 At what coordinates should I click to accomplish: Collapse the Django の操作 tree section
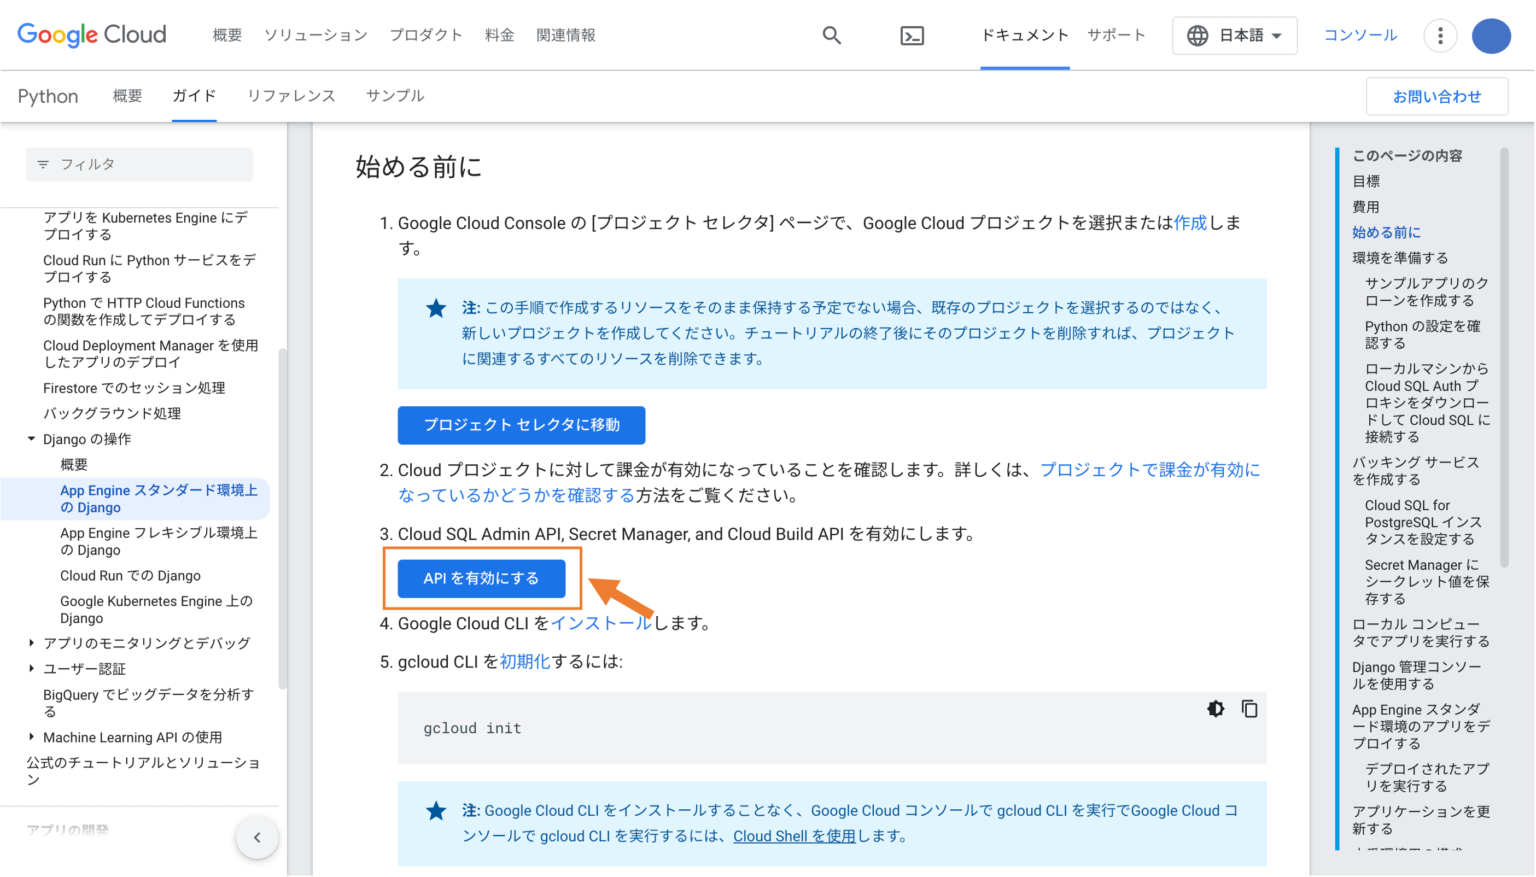click(x=31, y=438)
